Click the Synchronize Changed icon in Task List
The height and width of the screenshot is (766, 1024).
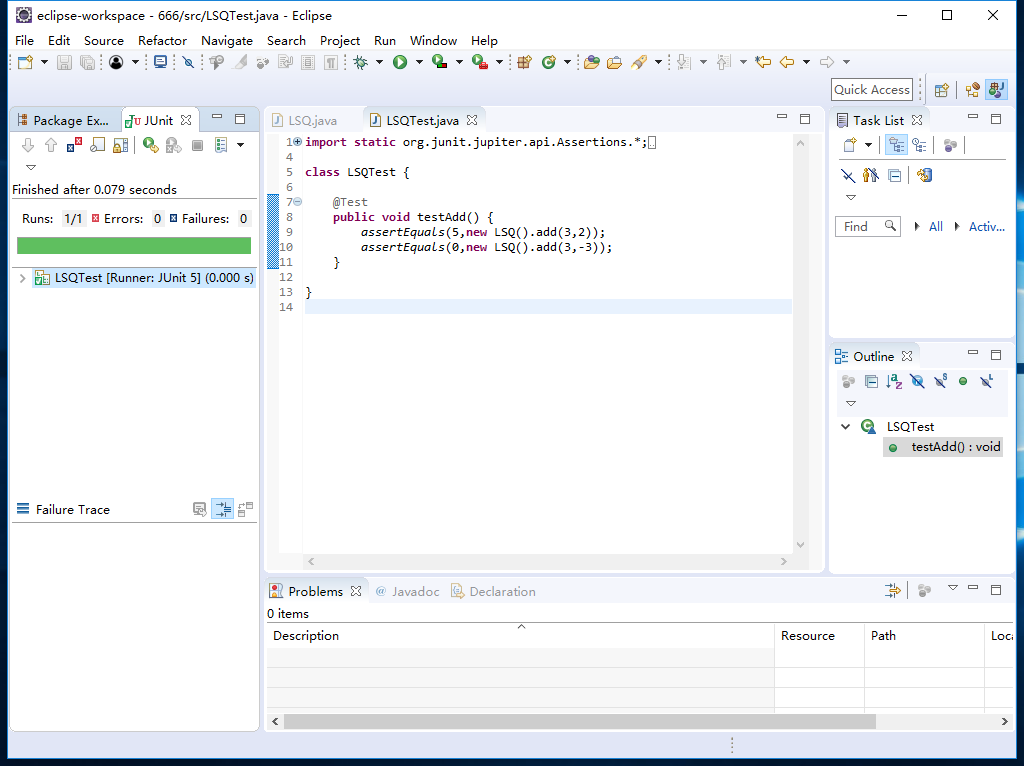pos(924,175)
